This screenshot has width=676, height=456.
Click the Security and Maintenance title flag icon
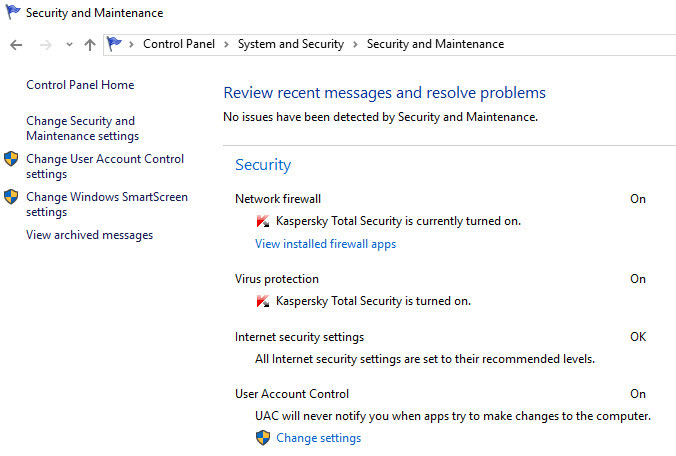(x=13, y=12)
